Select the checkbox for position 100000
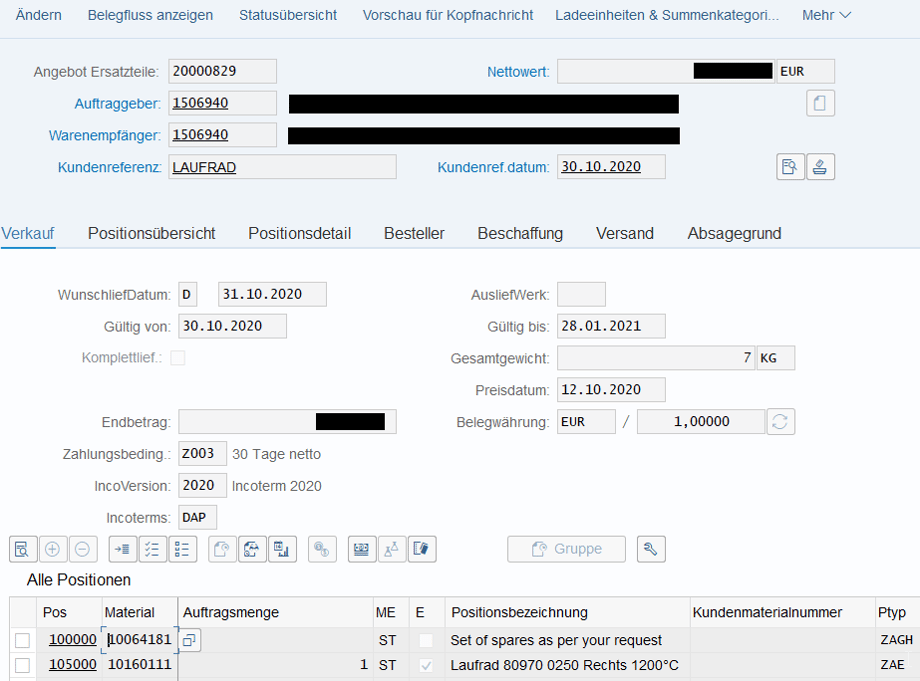 click(x=22, y=640)
